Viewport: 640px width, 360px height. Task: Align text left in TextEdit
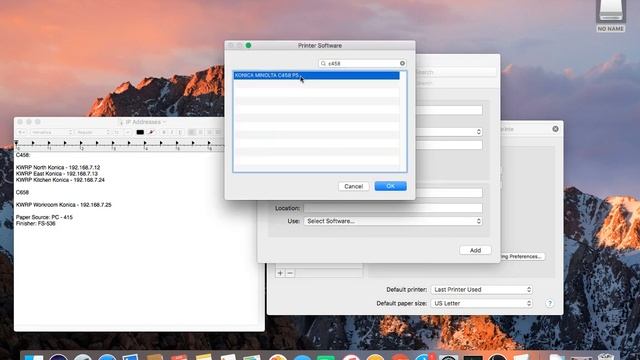(191, 132)
